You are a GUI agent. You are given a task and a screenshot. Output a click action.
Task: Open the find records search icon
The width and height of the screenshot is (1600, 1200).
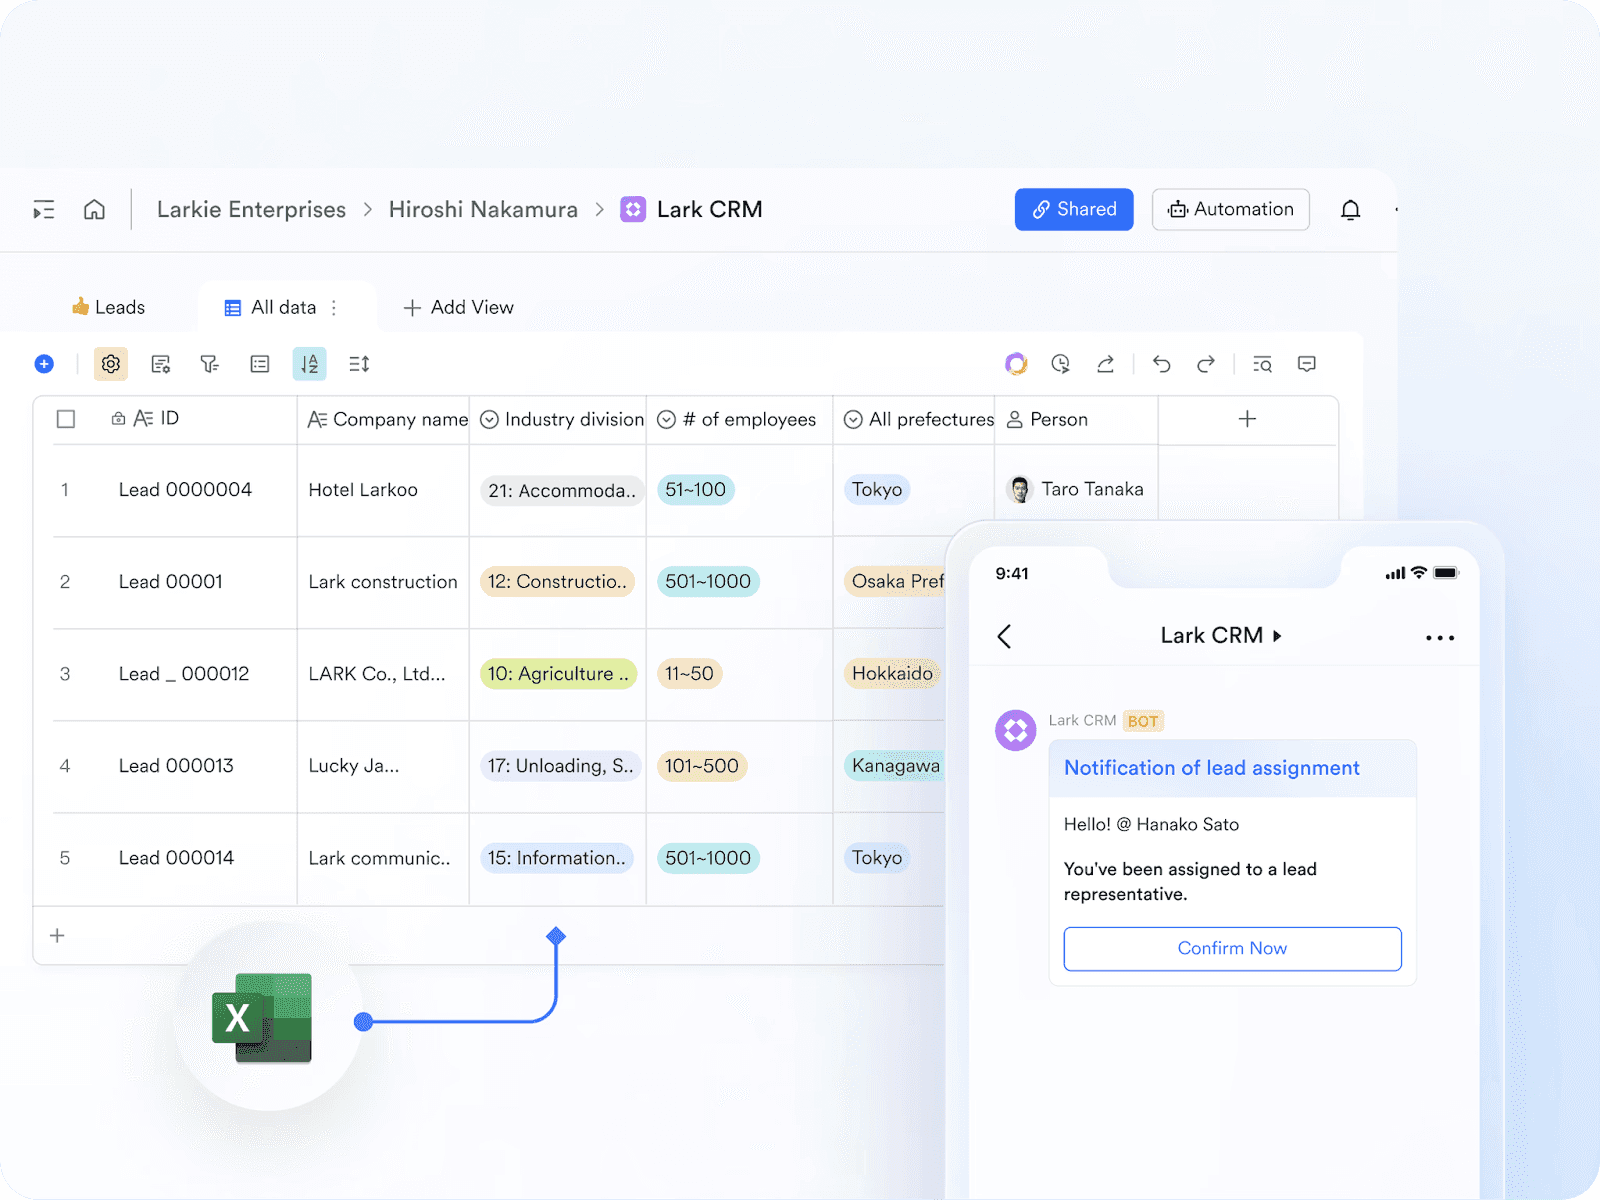1262,364
